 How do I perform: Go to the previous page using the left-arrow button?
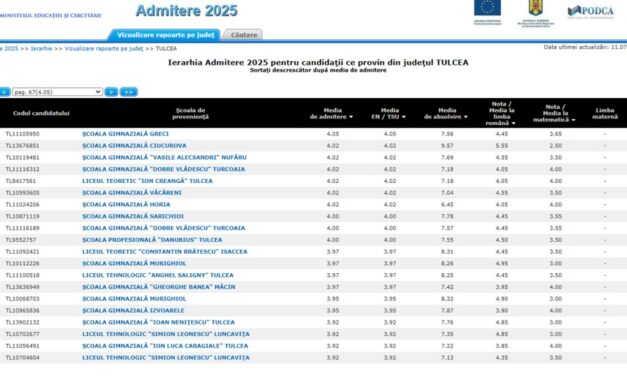[x=5, y=92]
